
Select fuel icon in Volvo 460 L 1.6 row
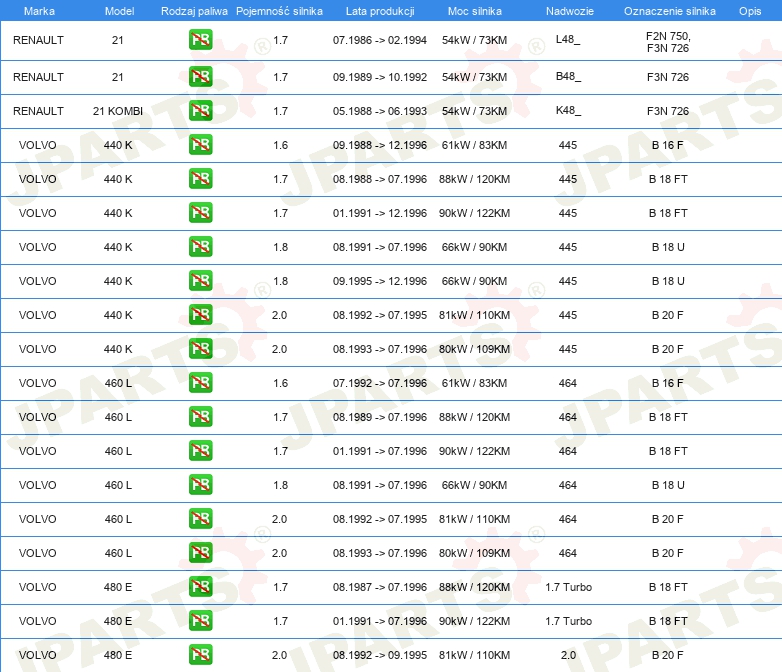pos(200,383)
